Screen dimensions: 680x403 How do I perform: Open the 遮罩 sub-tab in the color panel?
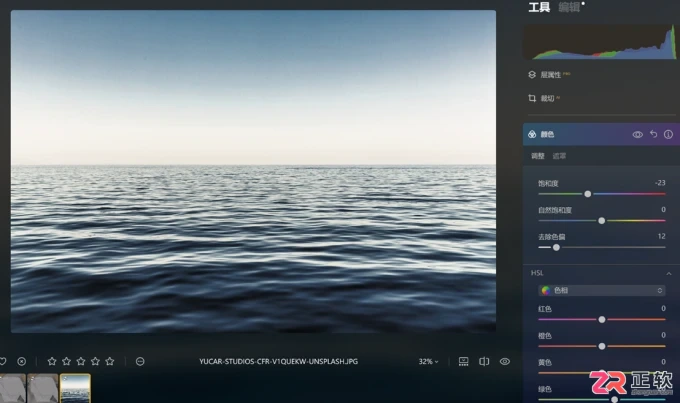coord(559,156)
